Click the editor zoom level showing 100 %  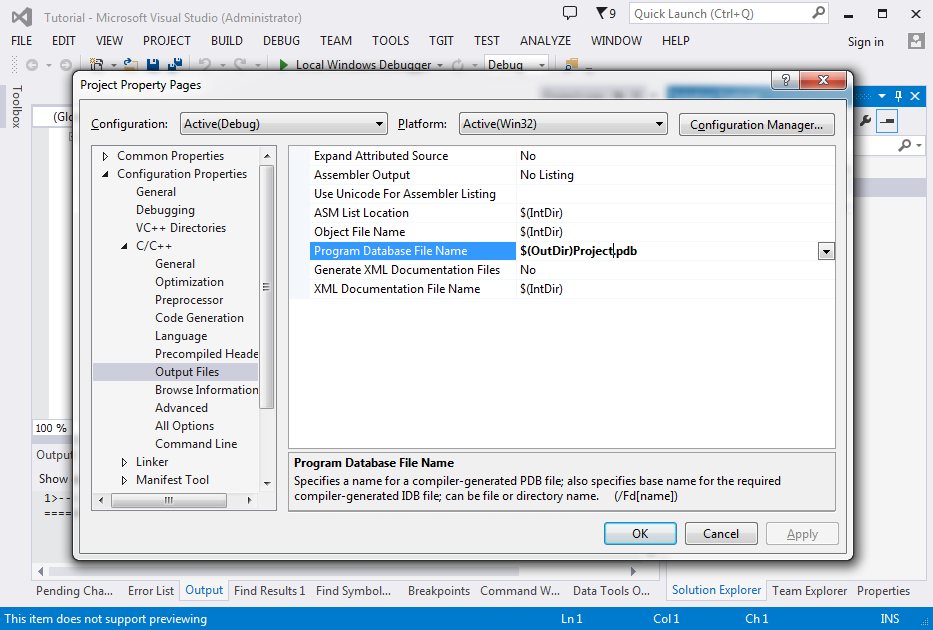[51, 428]
